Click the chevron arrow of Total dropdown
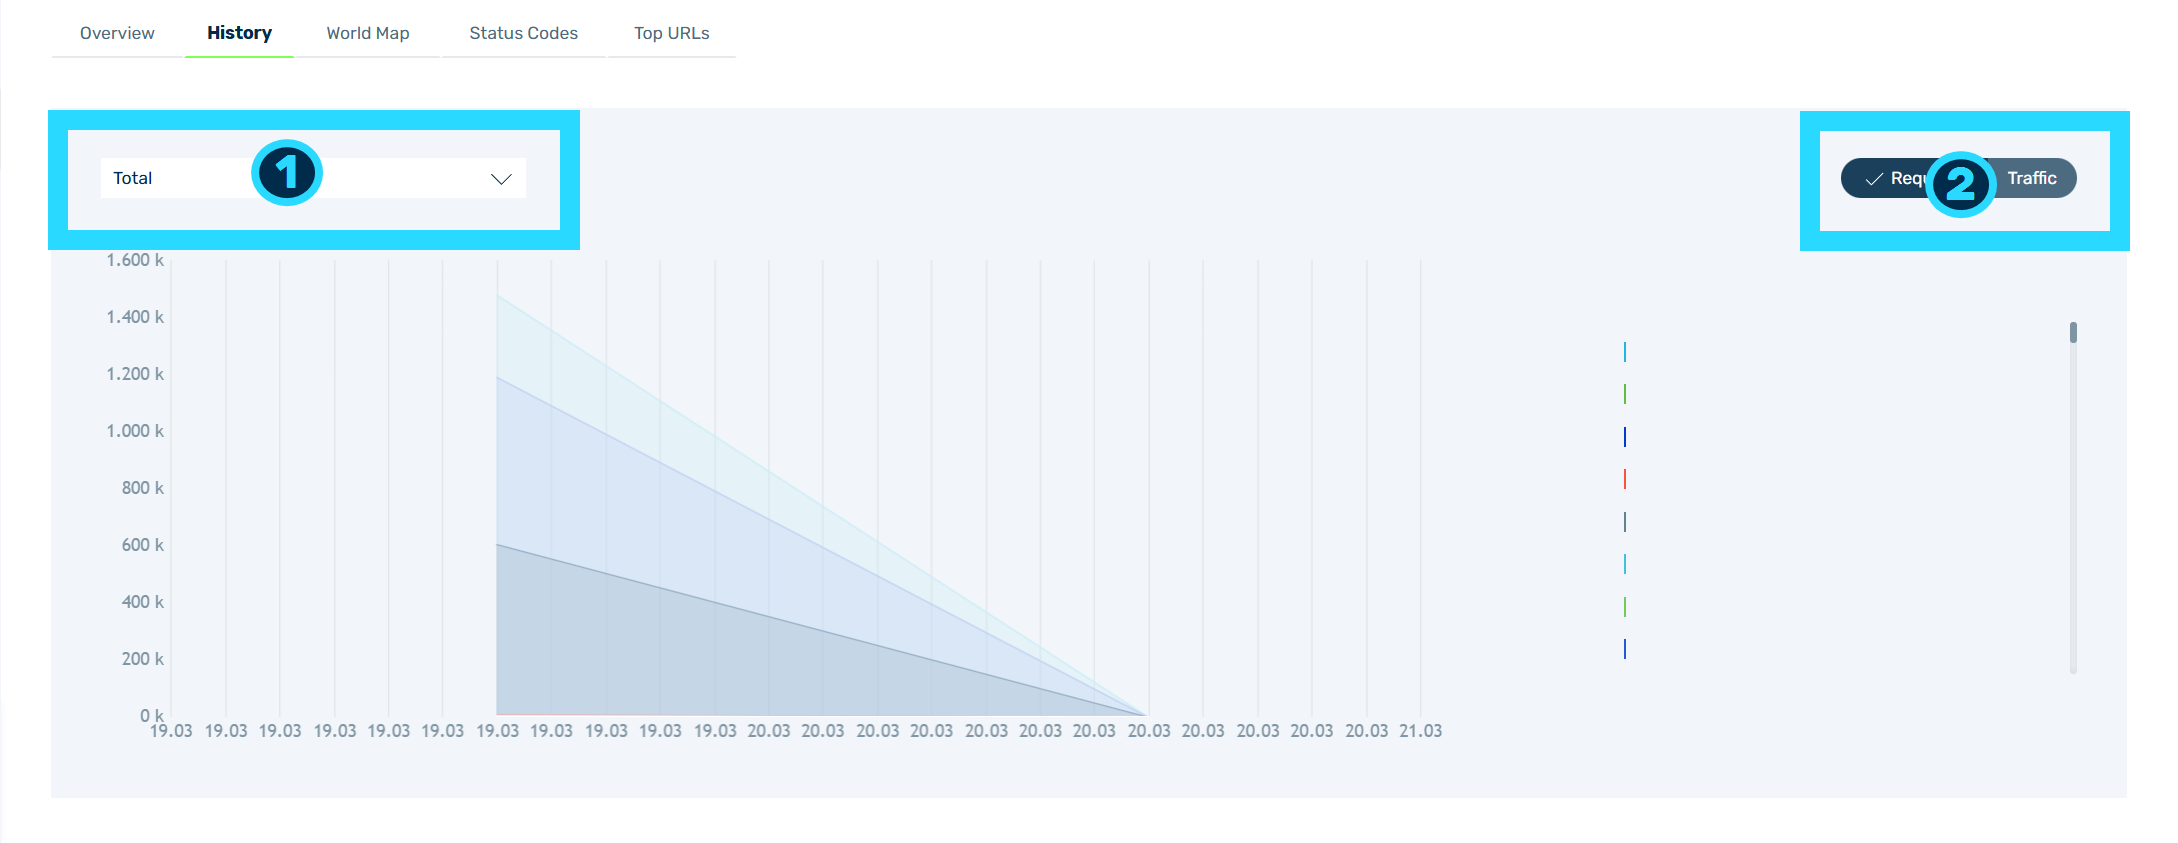This screenshot has width=2178, height=843. [501, 179]
